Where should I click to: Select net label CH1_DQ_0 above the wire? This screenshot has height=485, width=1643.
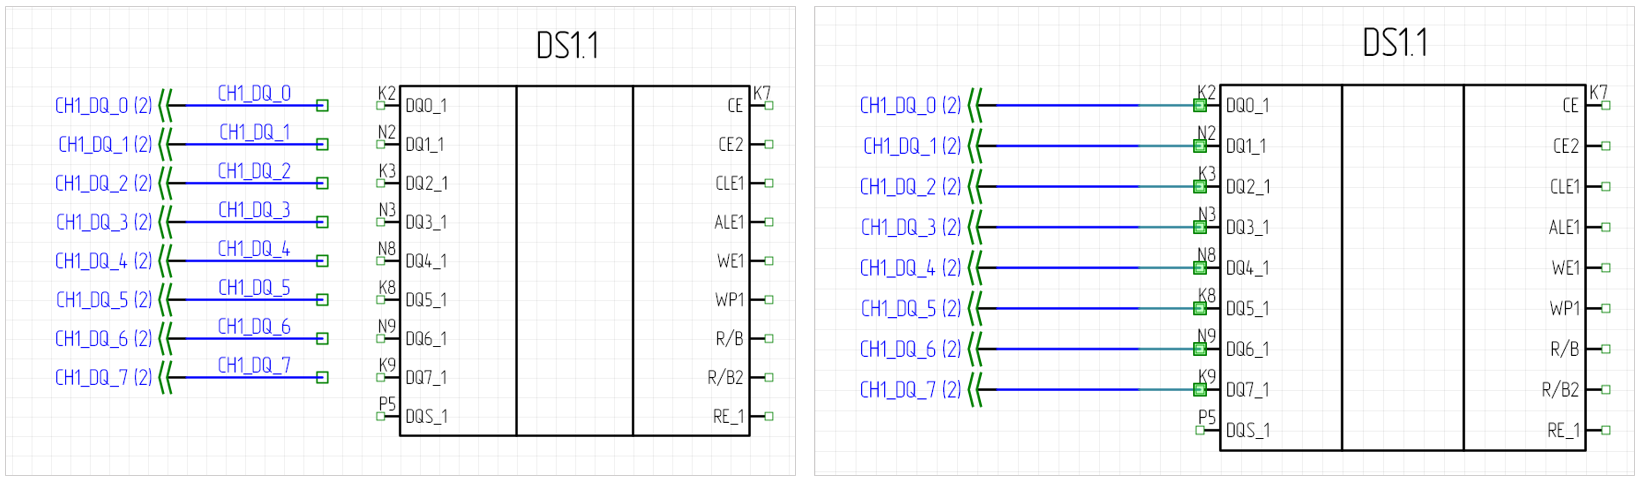point(255,93)
